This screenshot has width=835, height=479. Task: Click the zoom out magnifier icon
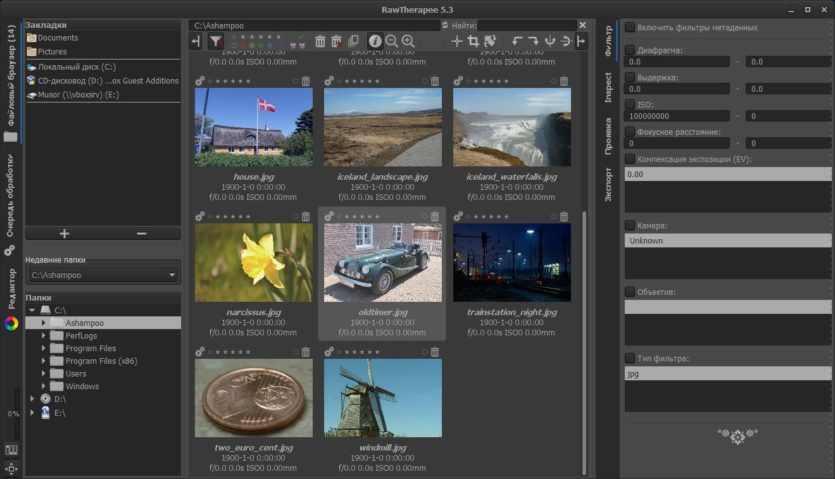coord(391,41)
